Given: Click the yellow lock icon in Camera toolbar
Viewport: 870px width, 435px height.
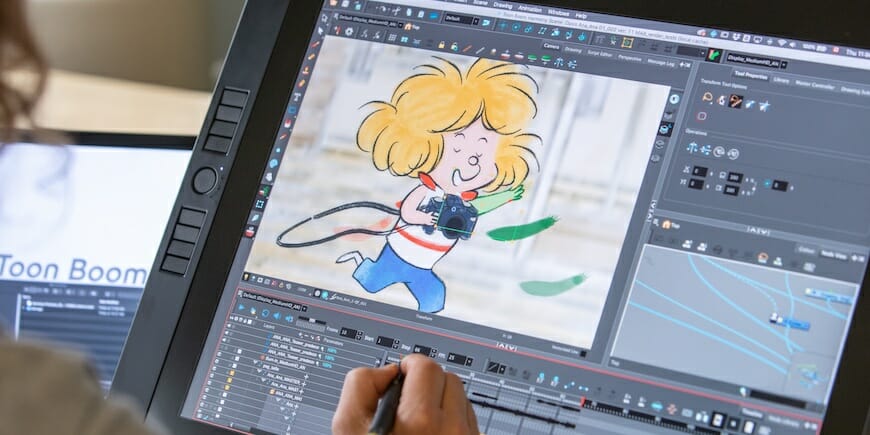Looking at the screenshot, I should pos(441,44).
